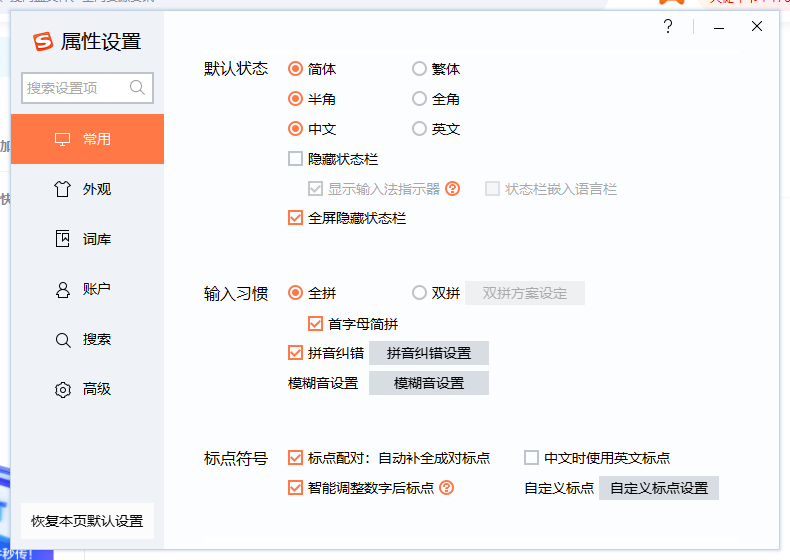This screenshot has width=790, height=560.
Task: Go to the 账户 tab
Action: 87,289
